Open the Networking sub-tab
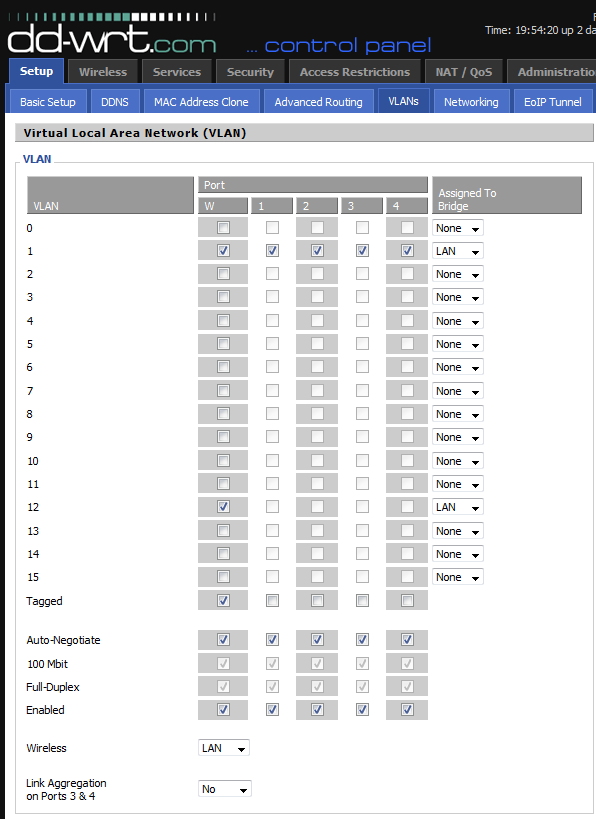 pos(470,100)
